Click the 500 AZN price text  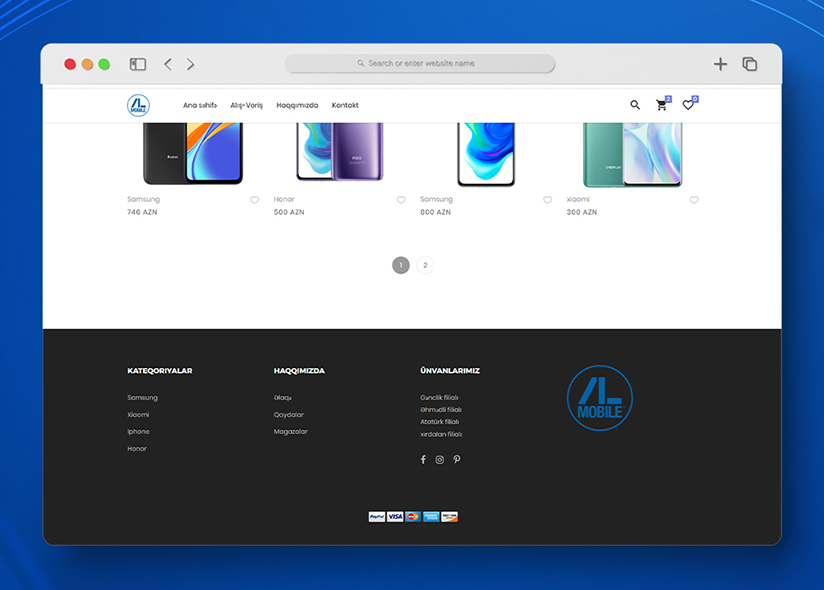click(x=289, y=212)
